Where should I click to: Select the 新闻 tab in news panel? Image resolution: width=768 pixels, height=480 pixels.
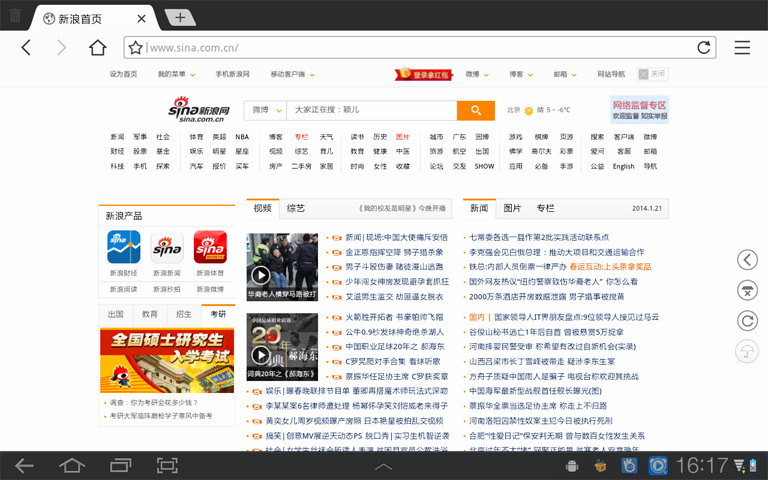479,208
